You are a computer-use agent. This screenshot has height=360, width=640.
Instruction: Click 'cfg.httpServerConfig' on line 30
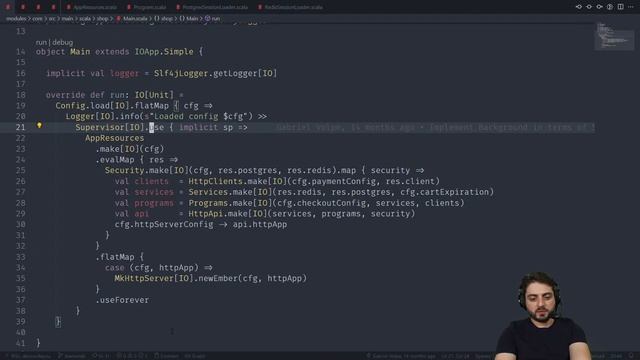pos(164,224)
